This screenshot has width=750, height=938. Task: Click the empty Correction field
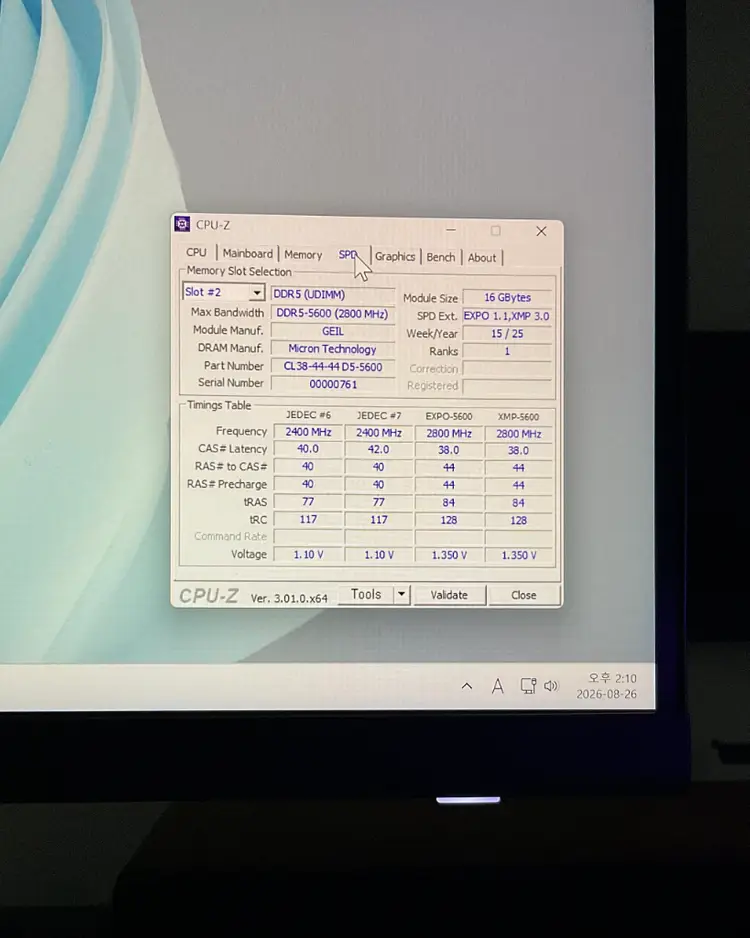(507, 368)
